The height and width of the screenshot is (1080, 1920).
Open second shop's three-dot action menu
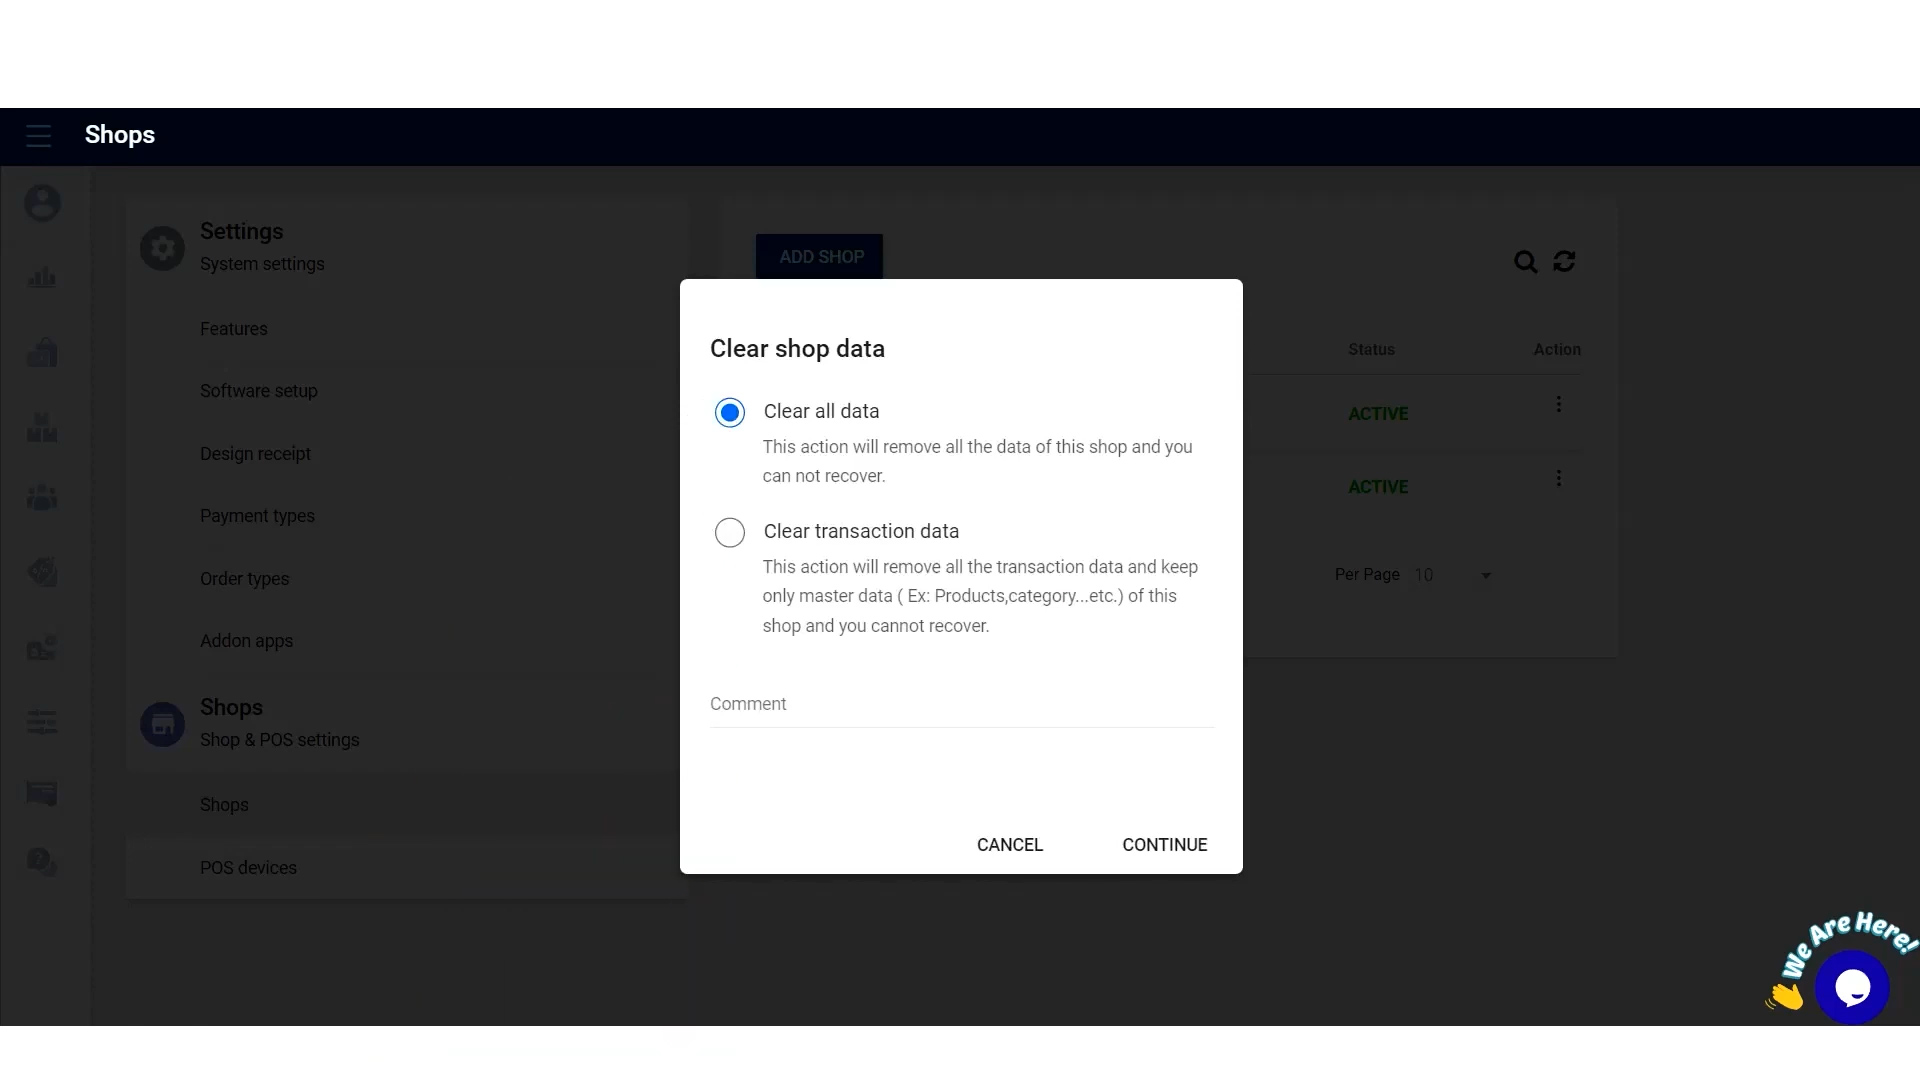coord(1558,479)
